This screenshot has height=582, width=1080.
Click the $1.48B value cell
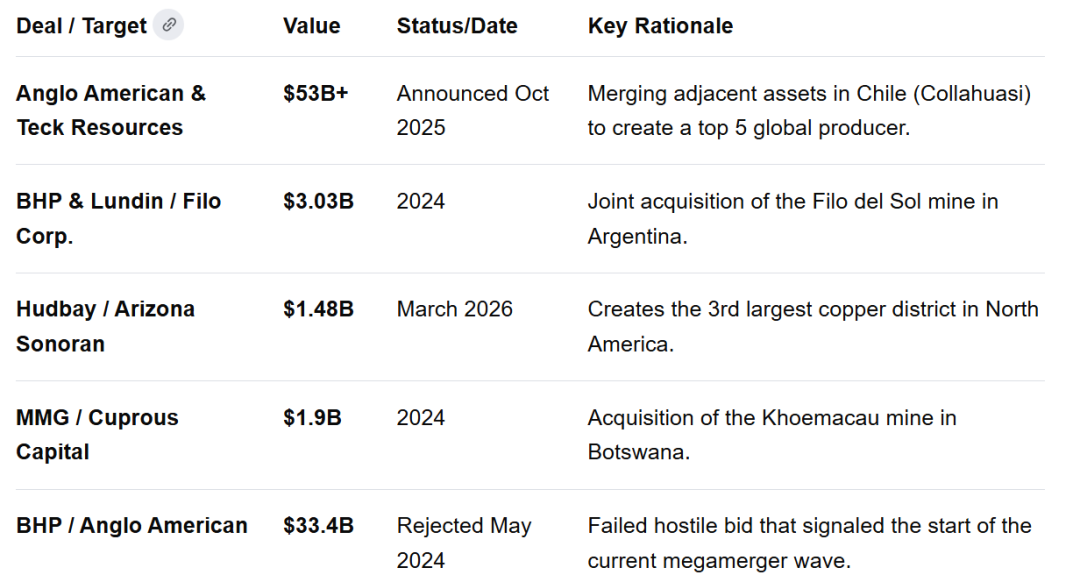(318, 310)
